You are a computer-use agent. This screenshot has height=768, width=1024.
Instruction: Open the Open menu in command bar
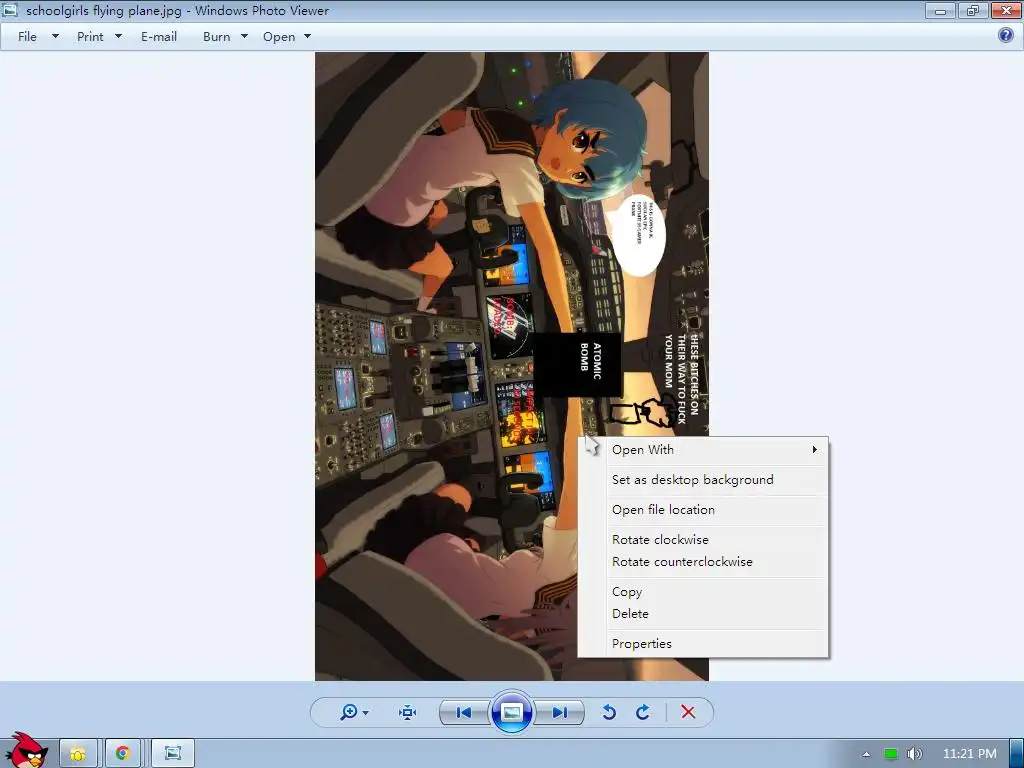pyautogui.click(x=279, y=37)
